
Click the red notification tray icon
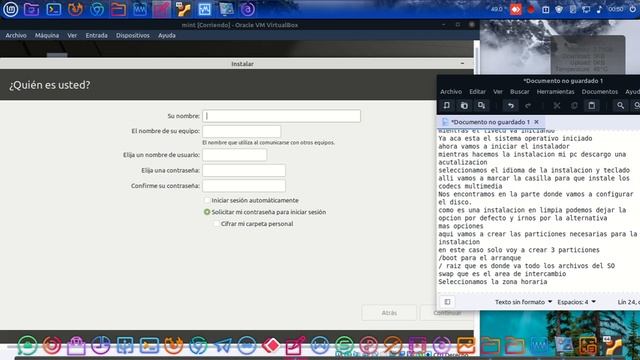point(516,9)
